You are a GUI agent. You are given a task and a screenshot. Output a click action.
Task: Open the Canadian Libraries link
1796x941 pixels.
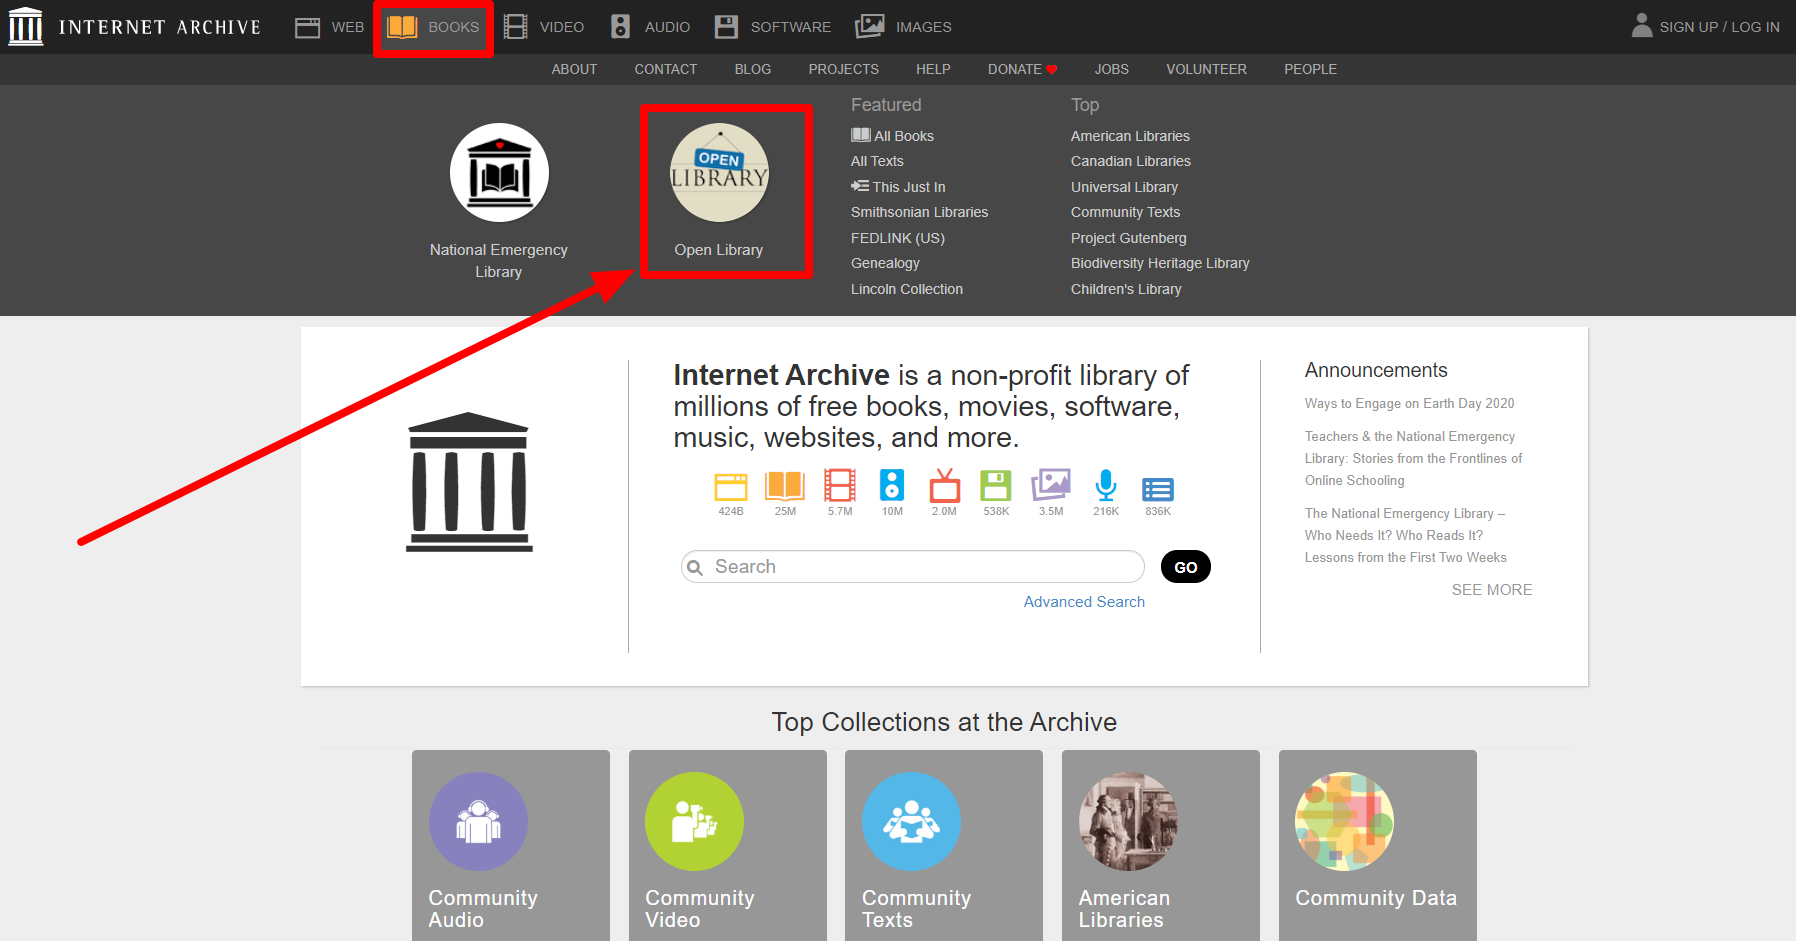(1131, 161)
